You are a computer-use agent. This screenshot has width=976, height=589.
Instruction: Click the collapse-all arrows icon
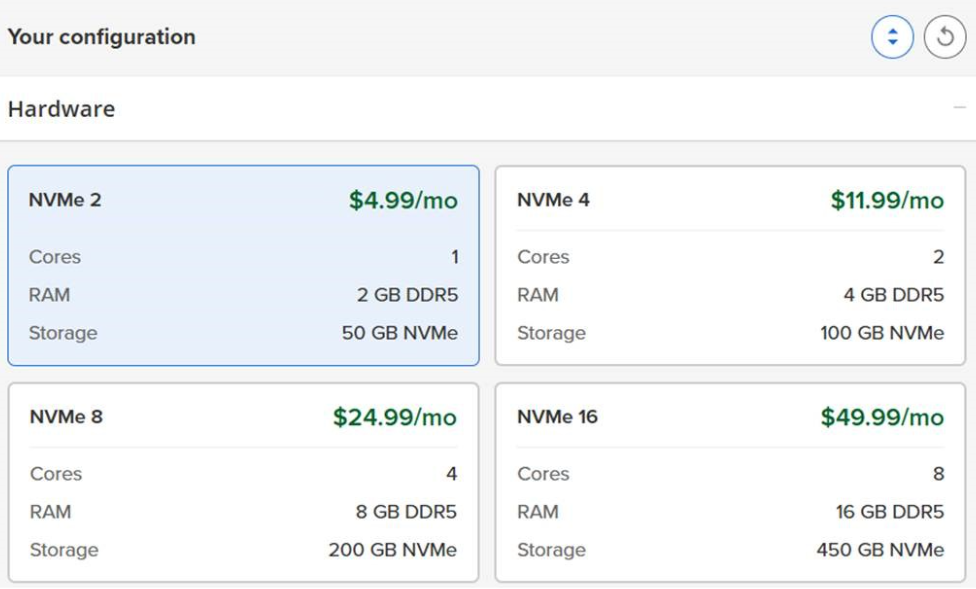click(x=891, y=37)
